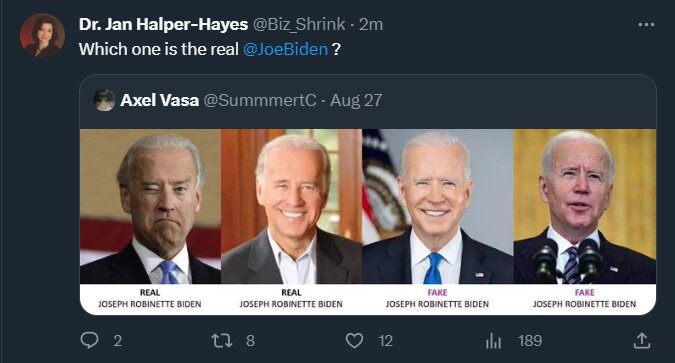View the first photo labeled REAL with wink
Screen dimensions: 675x363
150,206
